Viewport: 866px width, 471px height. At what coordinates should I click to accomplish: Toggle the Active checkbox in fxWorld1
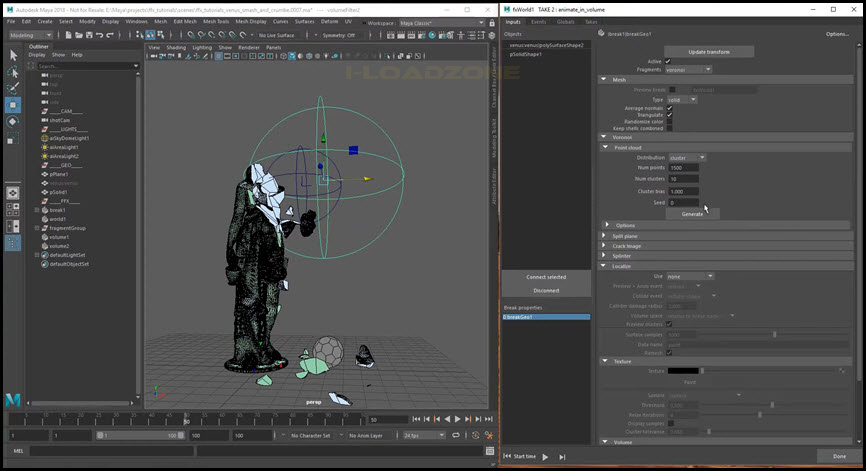[668, 61]
